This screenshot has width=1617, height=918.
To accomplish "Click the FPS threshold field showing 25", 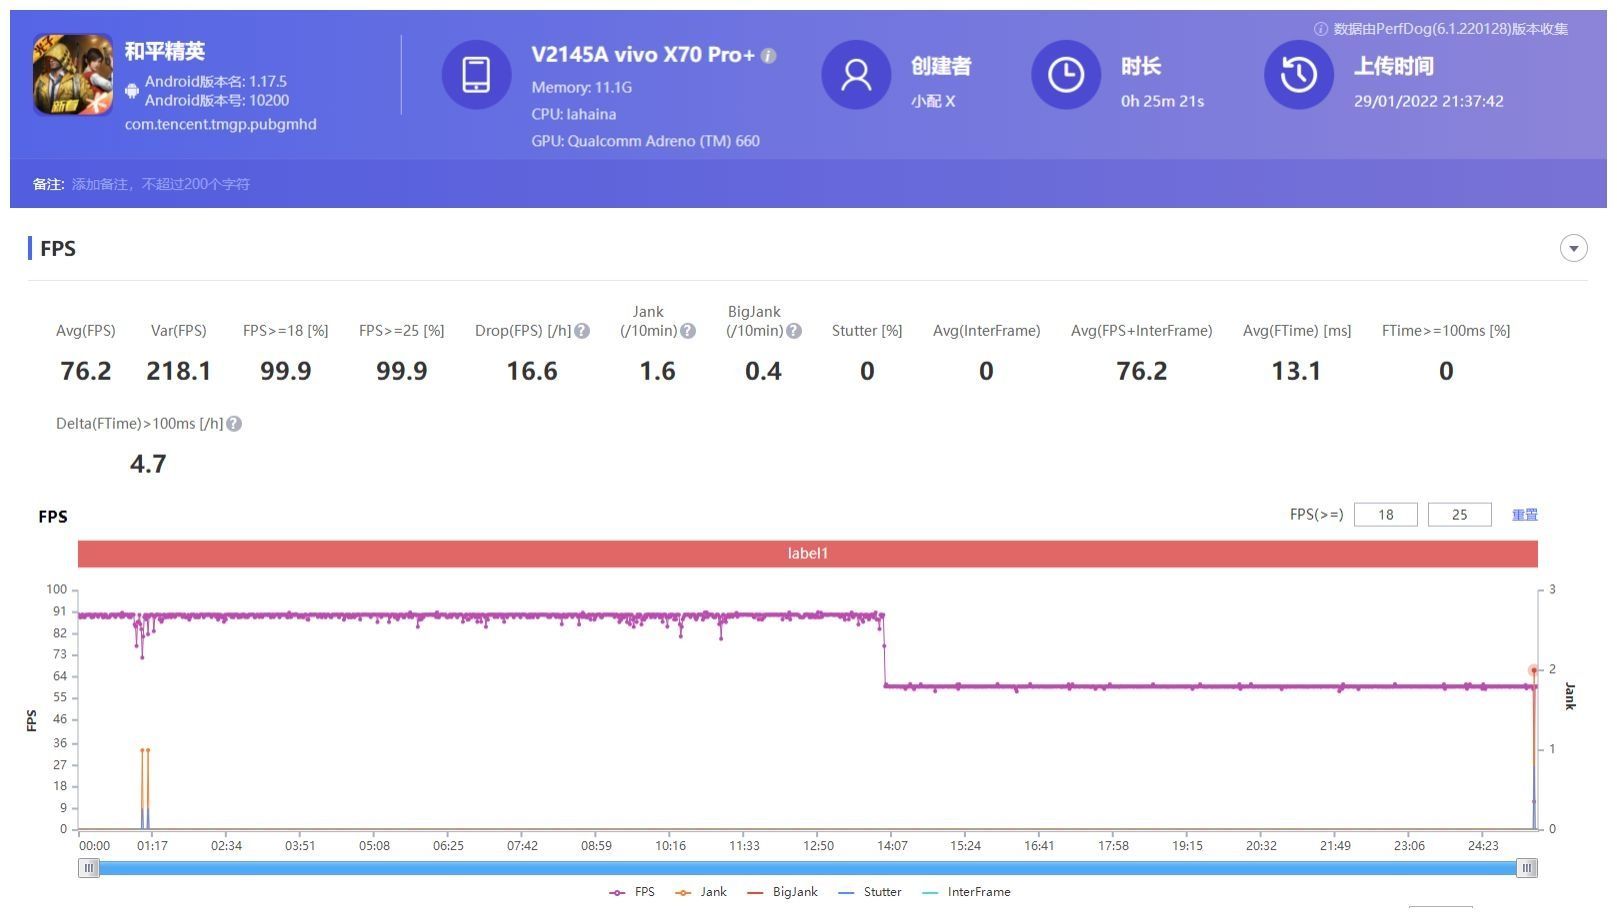I will coord(1459,515).
